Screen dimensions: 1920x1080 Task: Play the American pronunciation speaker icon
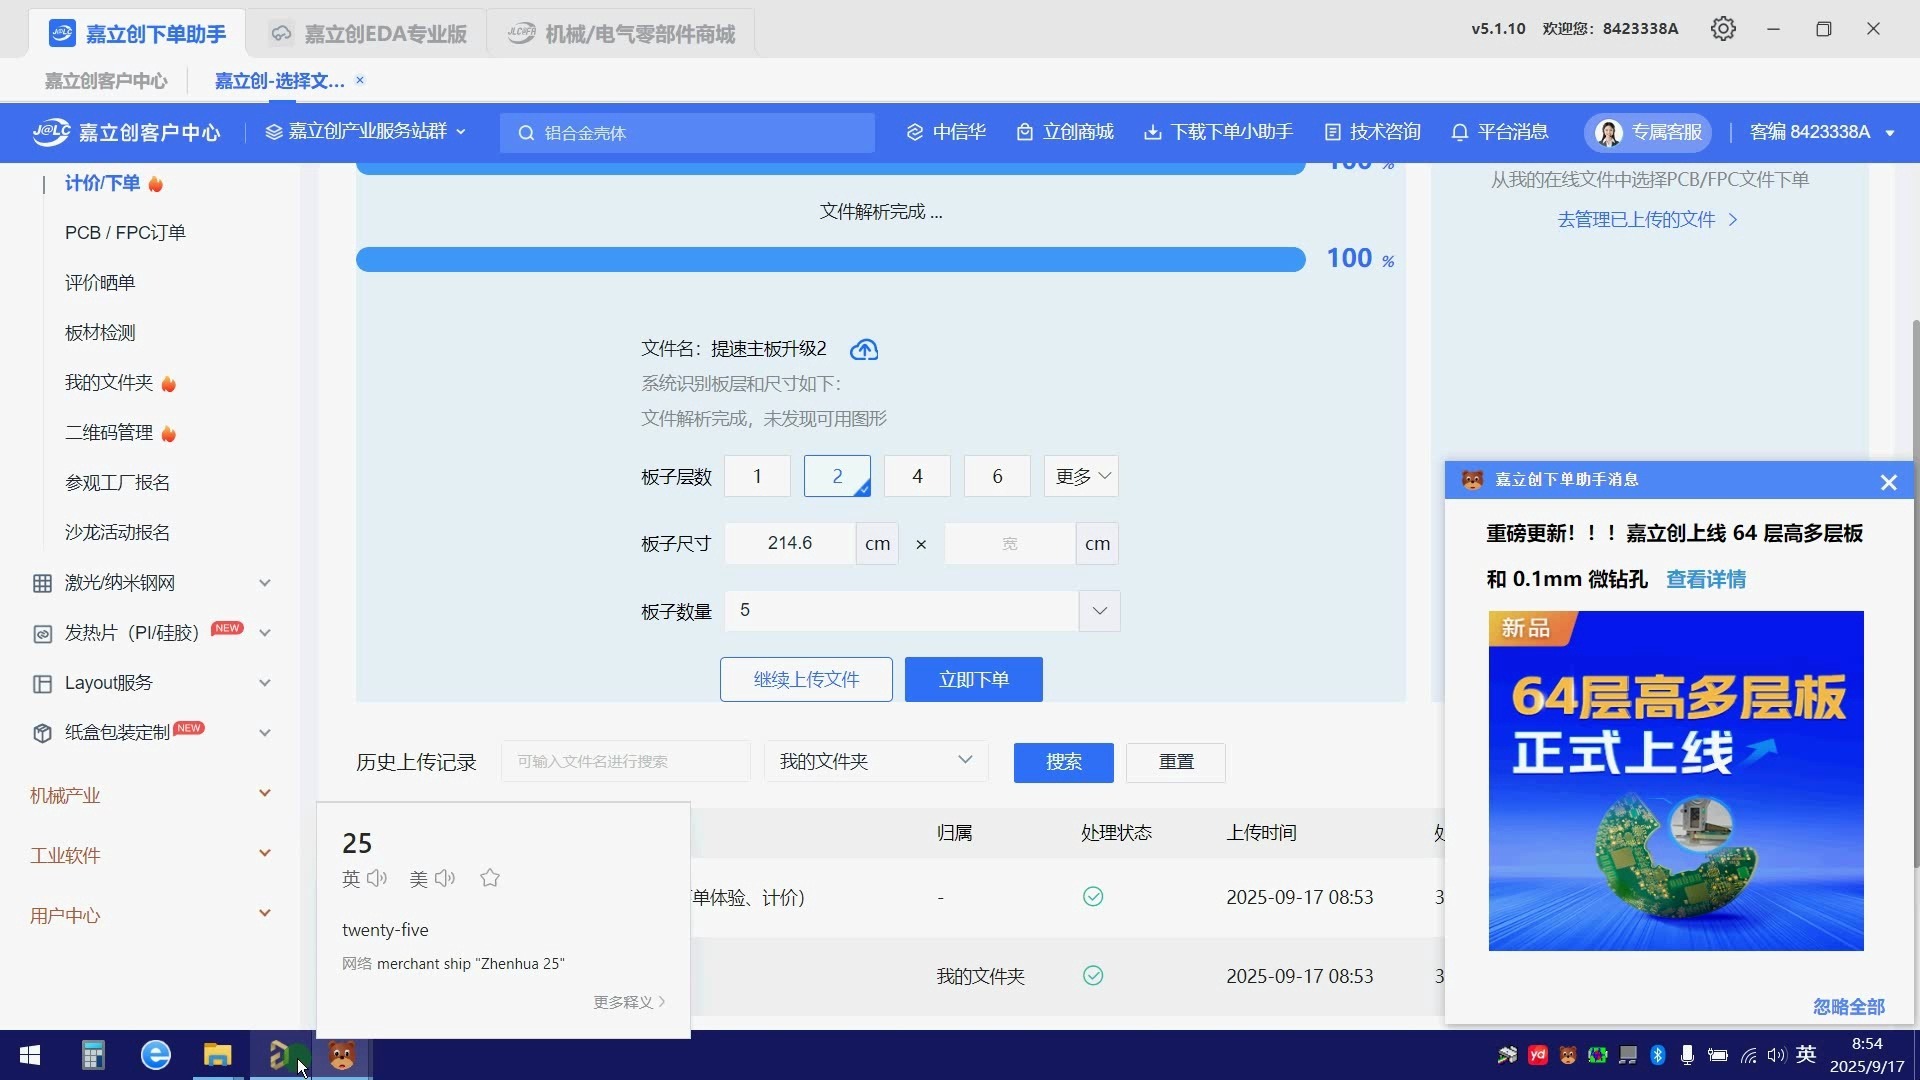[445, 878]
